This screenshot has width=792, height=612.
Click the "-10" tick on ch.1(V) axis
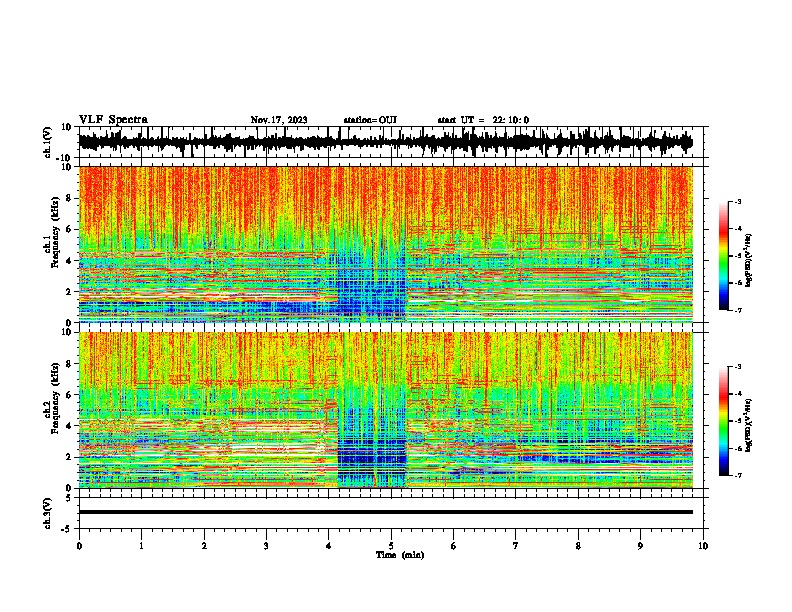[x=65, y=158]
